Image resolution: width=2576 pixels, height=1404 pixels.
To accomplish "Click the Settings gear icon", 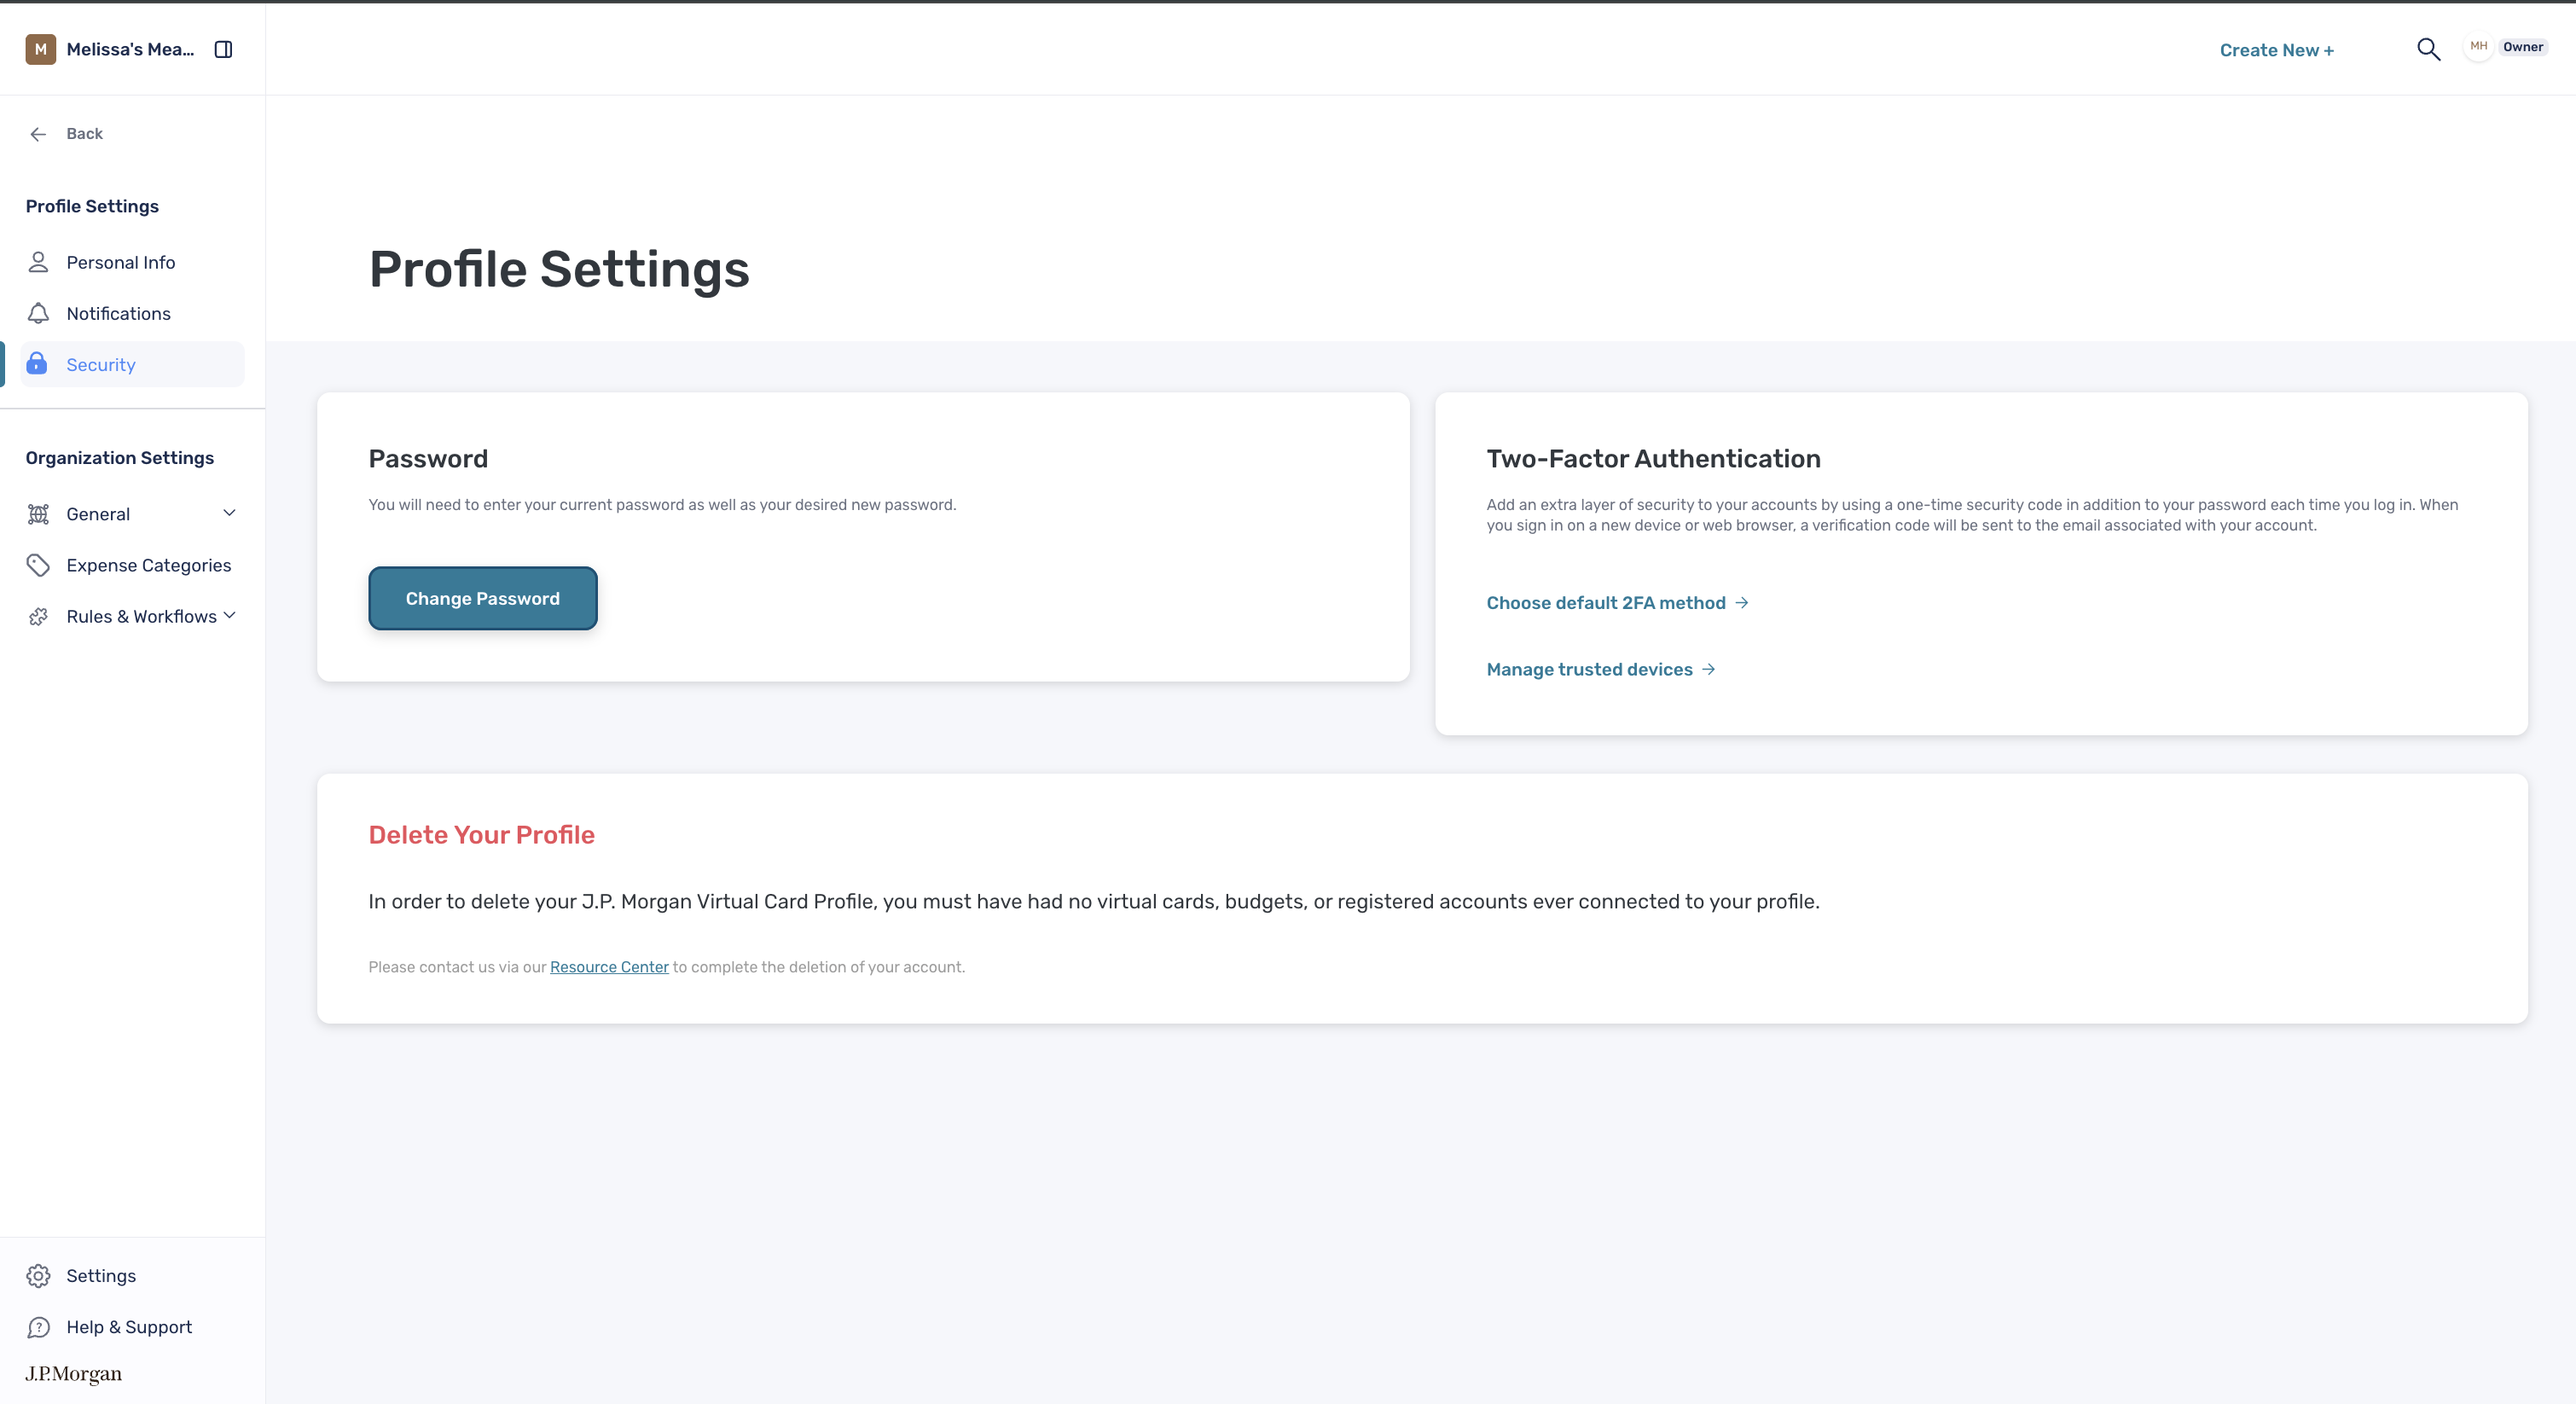I will click(x=38, y=1276).
